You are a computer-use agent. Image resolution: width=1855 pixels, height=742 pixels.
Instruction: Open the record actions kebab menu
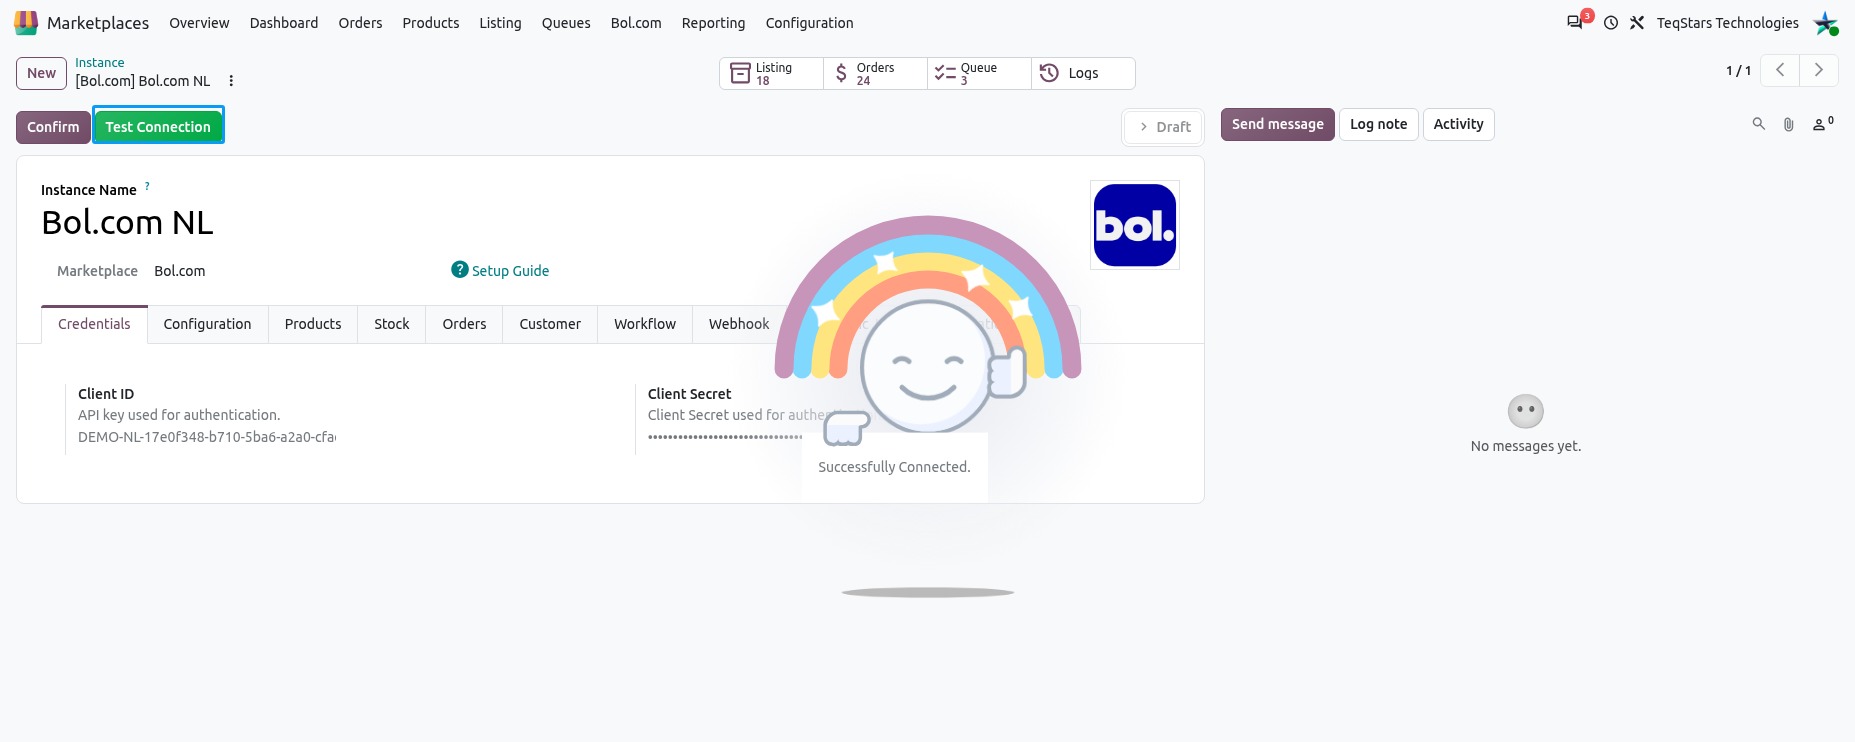tap(231, 81)
